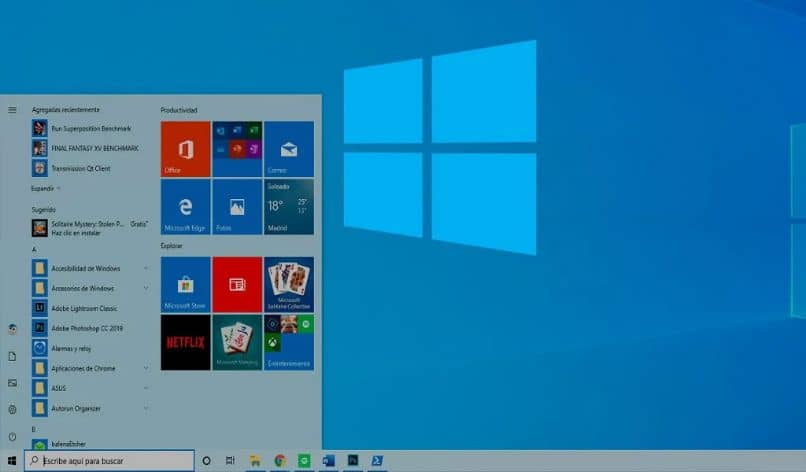Open the Microsoft Mahjong tile

pyautogui.click(x=237, y=342)
